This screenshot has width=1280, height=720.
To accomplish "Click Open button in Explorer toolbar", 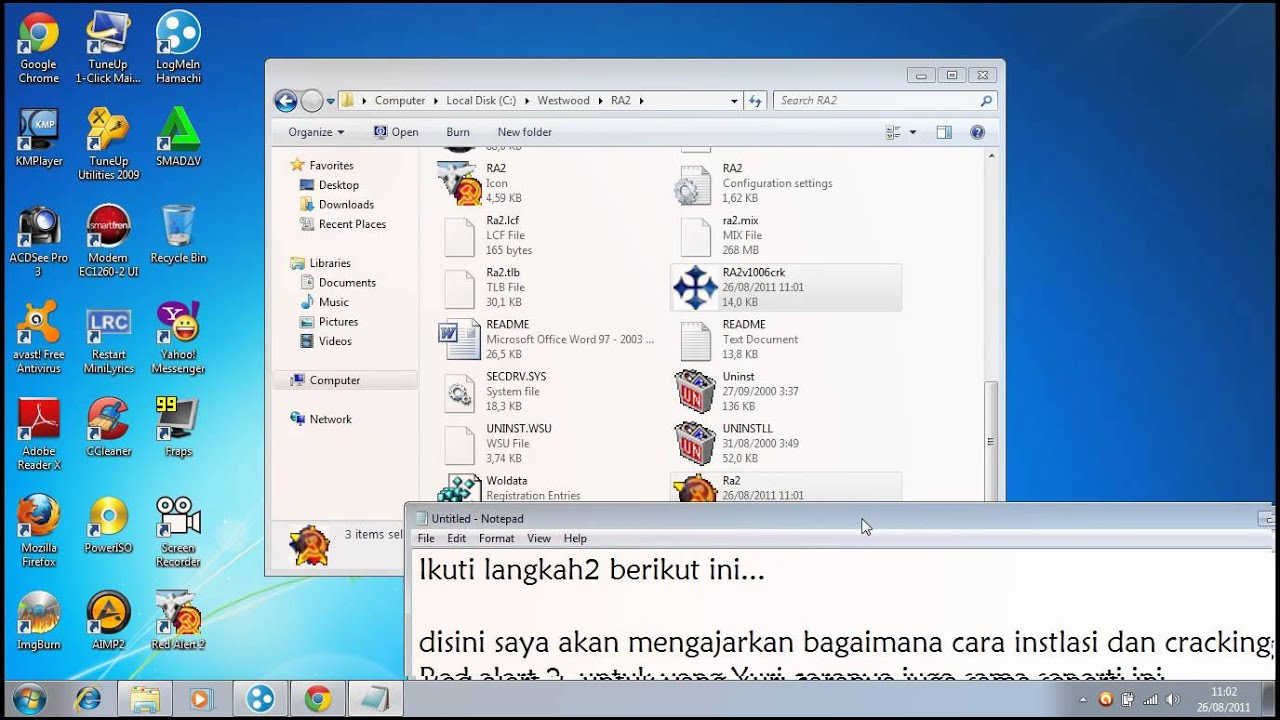I will tap(396, 132).
